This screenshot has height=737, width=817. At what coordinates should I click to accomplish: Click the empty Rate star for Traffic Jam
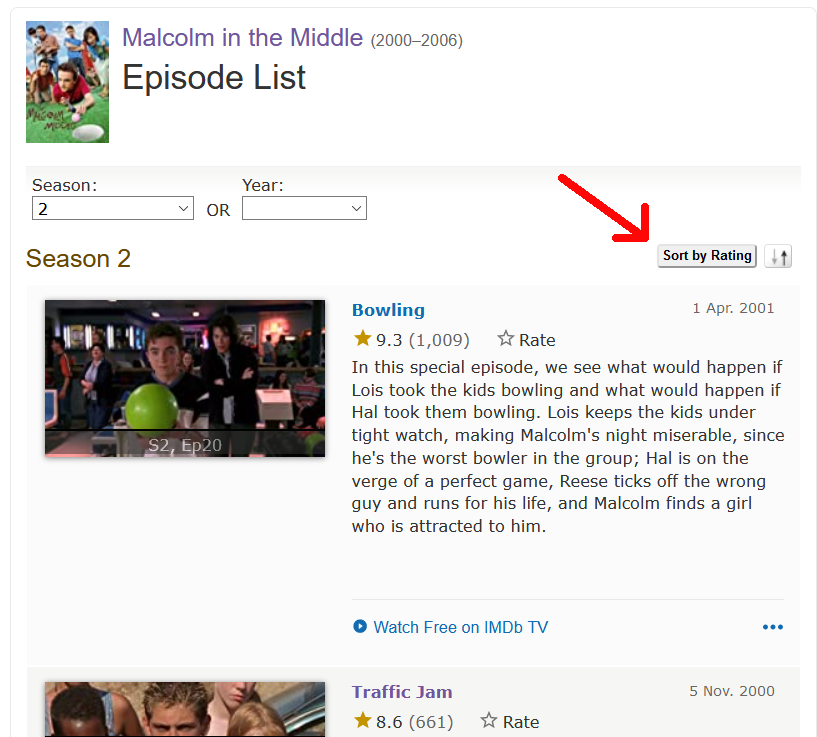click(489, 720)
